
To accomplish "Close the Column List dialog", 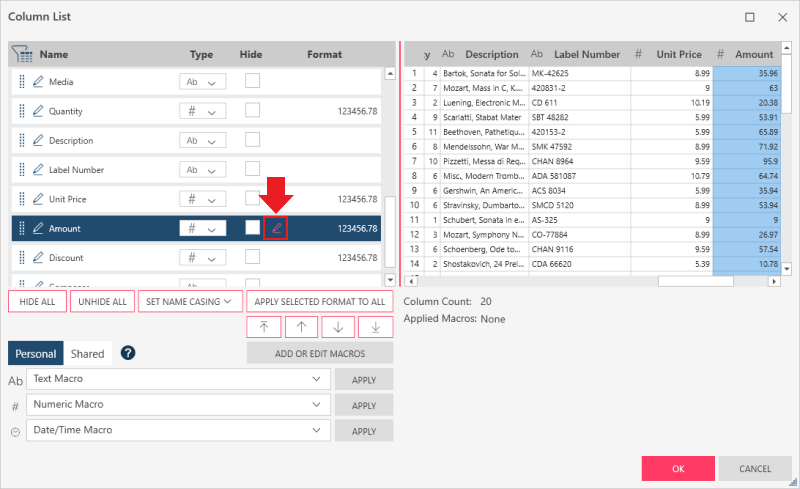I will coord(783,17).
